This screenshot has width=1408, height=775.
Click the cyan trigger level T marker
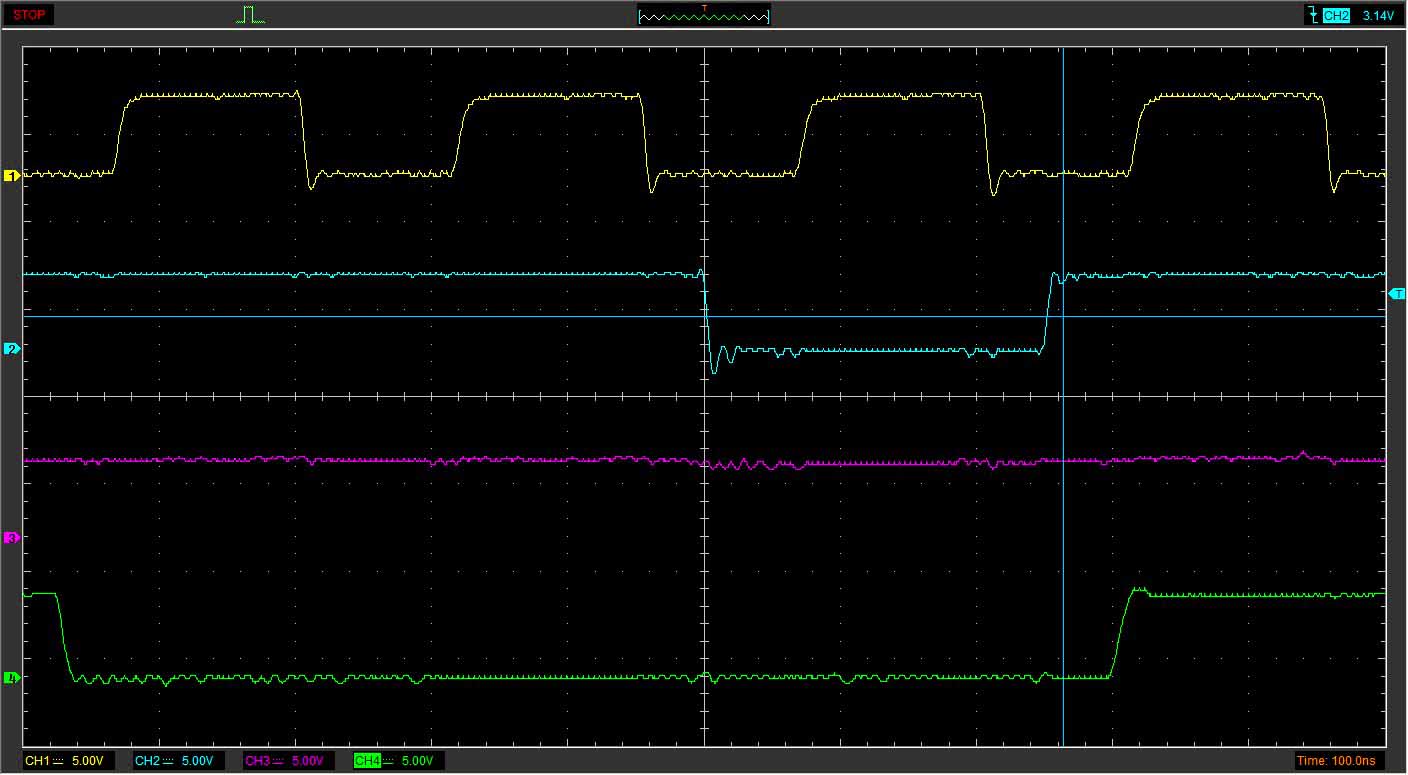1396,293
